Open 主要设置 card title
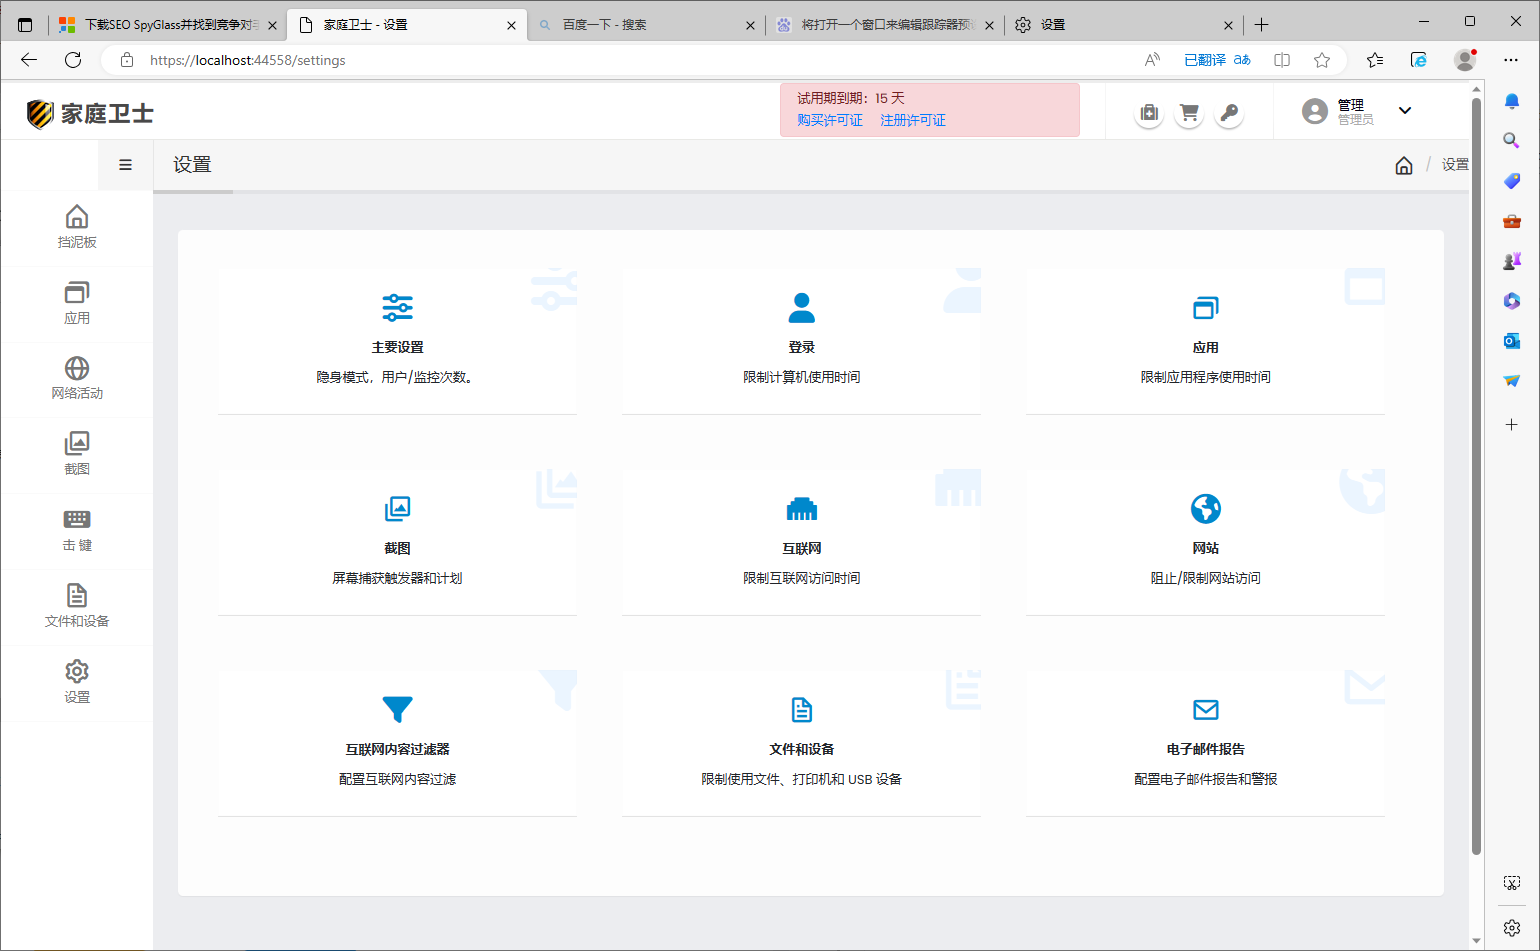This screenshot has width=1540, height=951. point(398,347)
